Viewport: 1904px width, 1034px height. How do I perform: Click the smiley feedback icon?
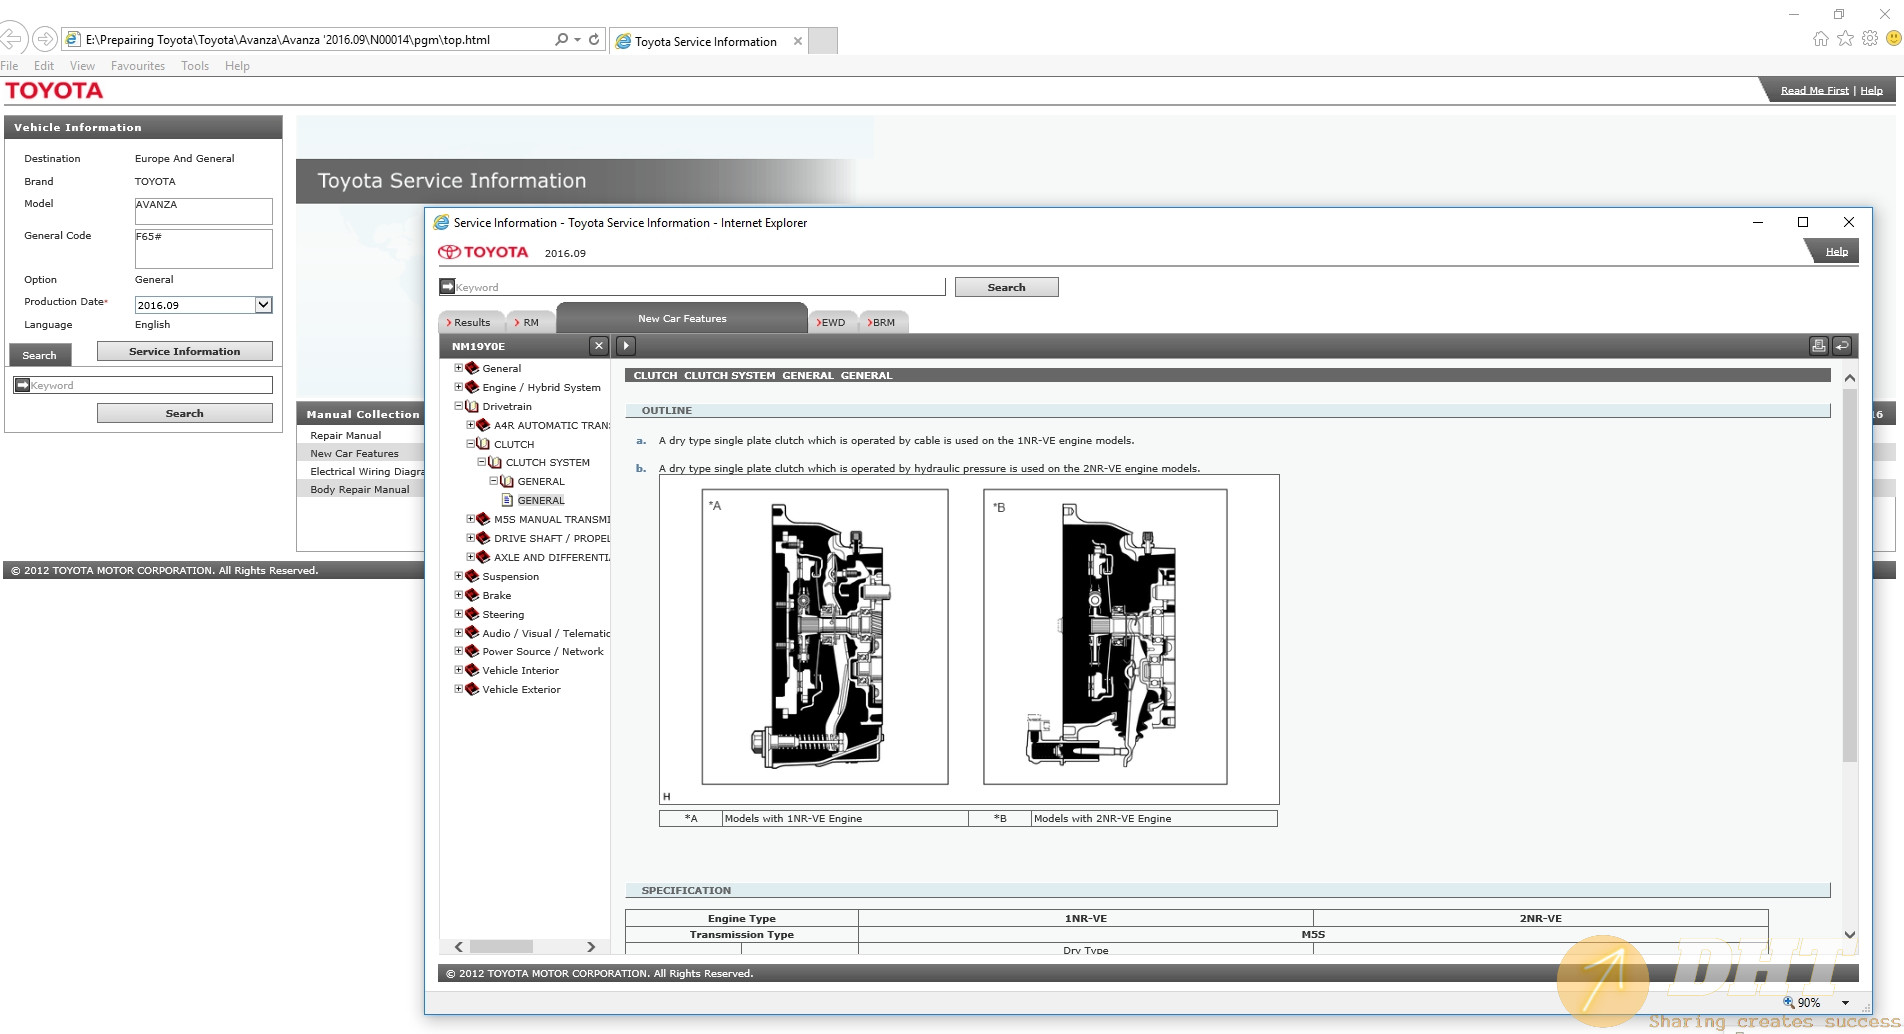click(1893, 38)
